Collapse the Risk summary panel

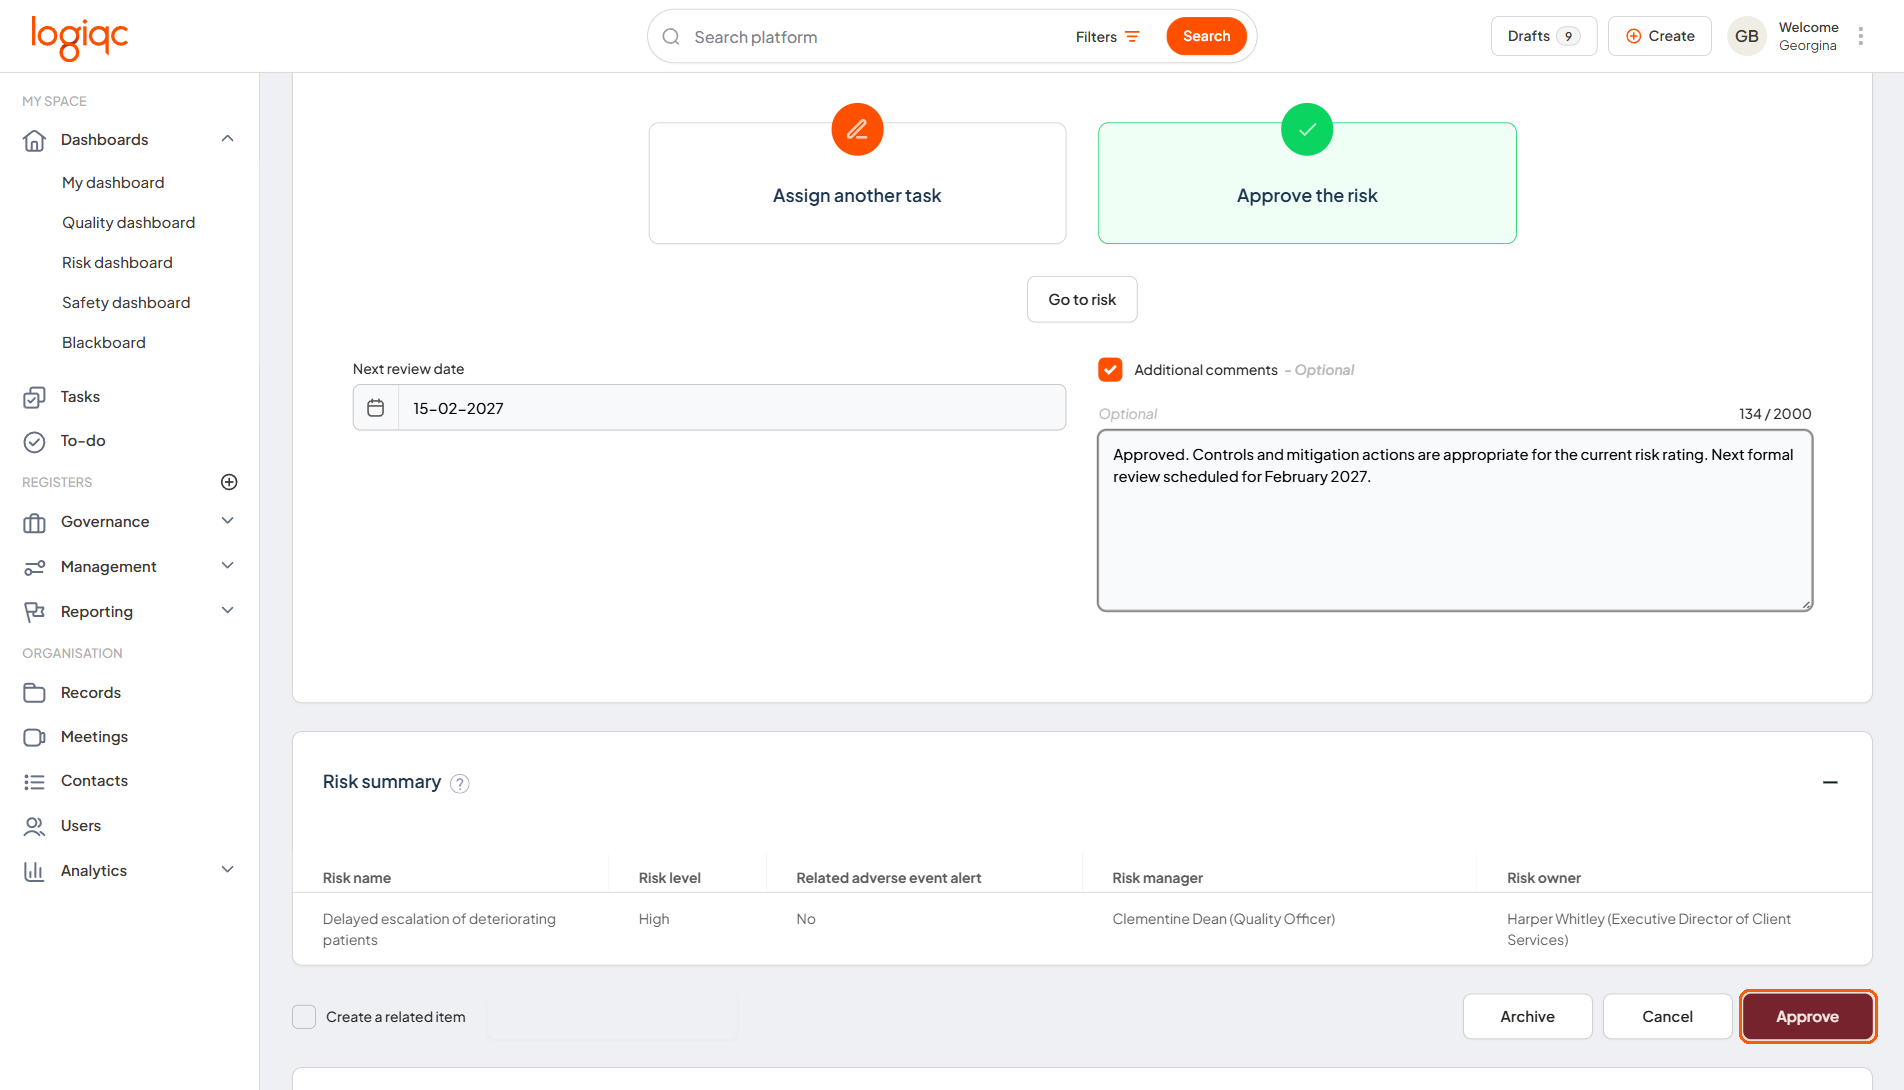[x=1830, y=782]
